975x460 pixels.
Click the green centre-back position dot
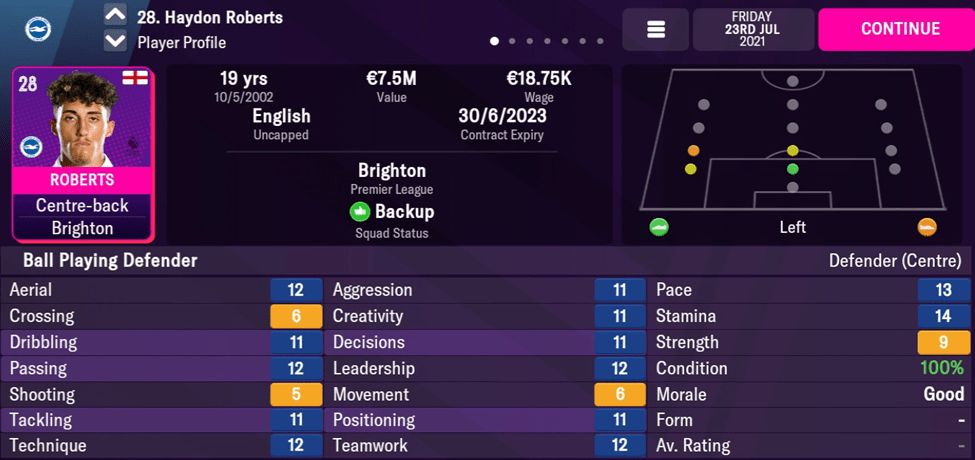pos(793,169)
